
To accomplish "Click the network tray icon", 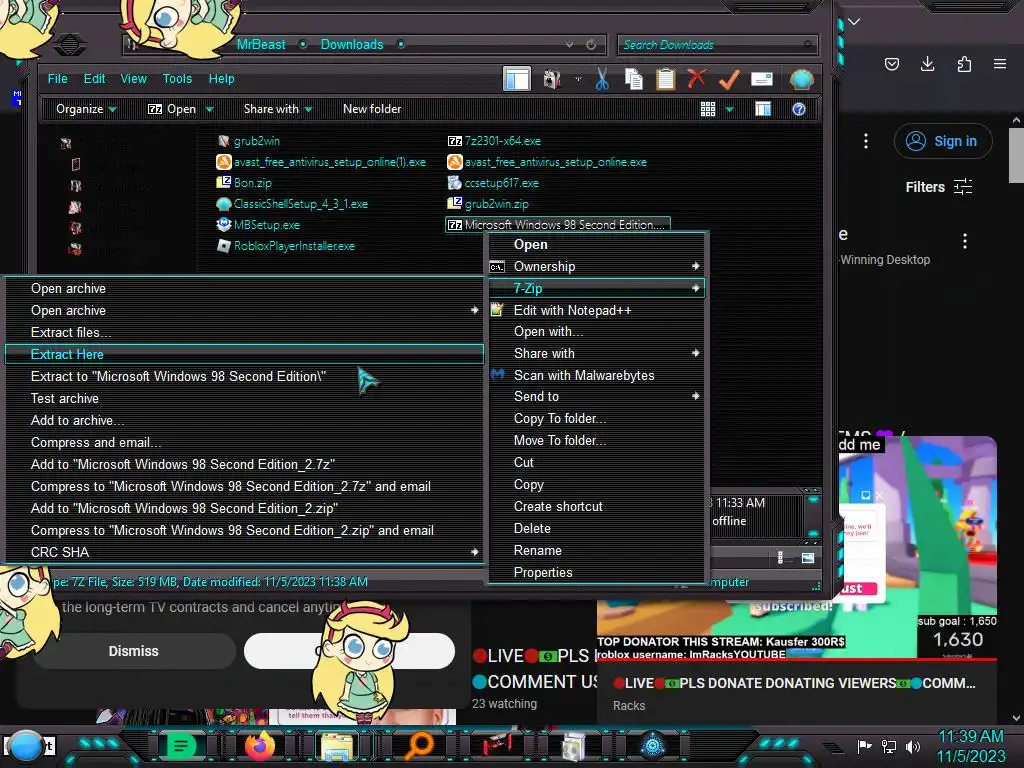I will pyautogui.click(x=889, y=746).
